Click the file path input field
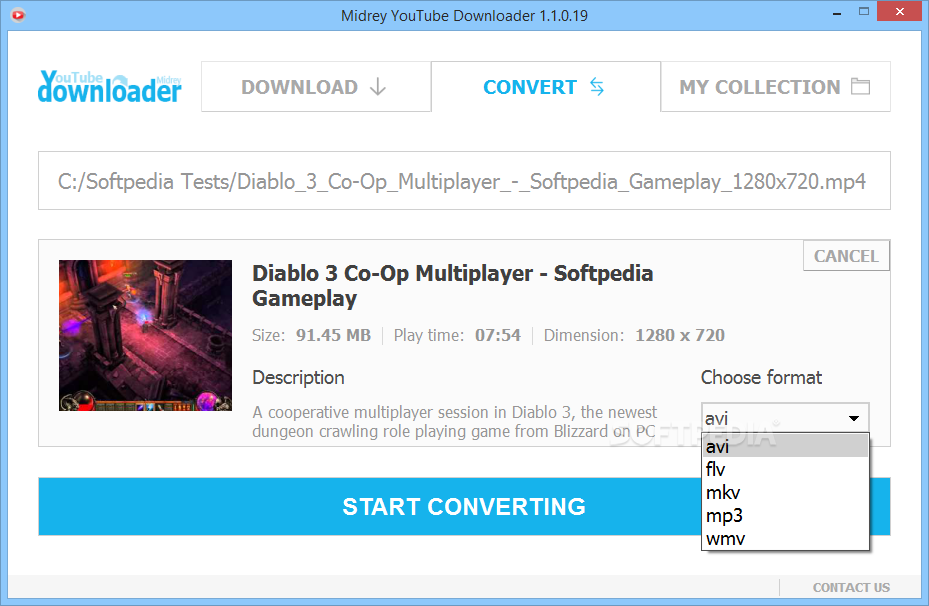The height and width of the screenshot is (606, 929). tap(464, 181)
